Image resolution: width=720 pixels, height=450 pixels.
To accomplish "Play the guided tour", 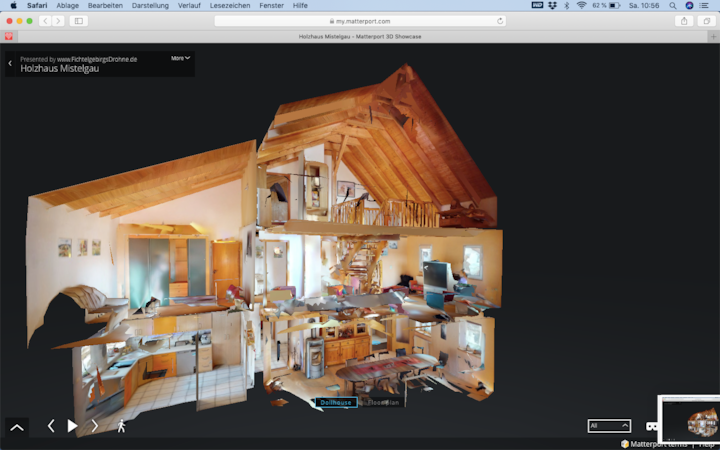I will pyautogui.click(x=72, y=426).
